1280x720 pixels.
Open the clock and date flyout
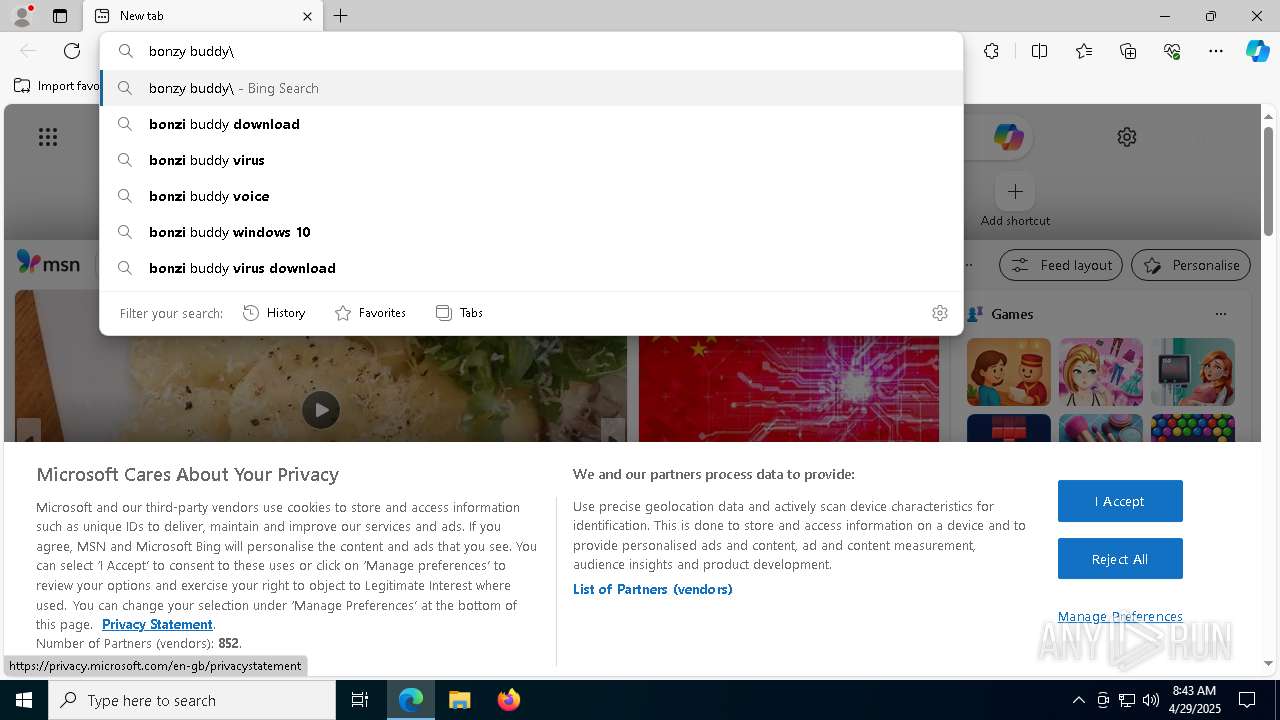pos(1193,700)
